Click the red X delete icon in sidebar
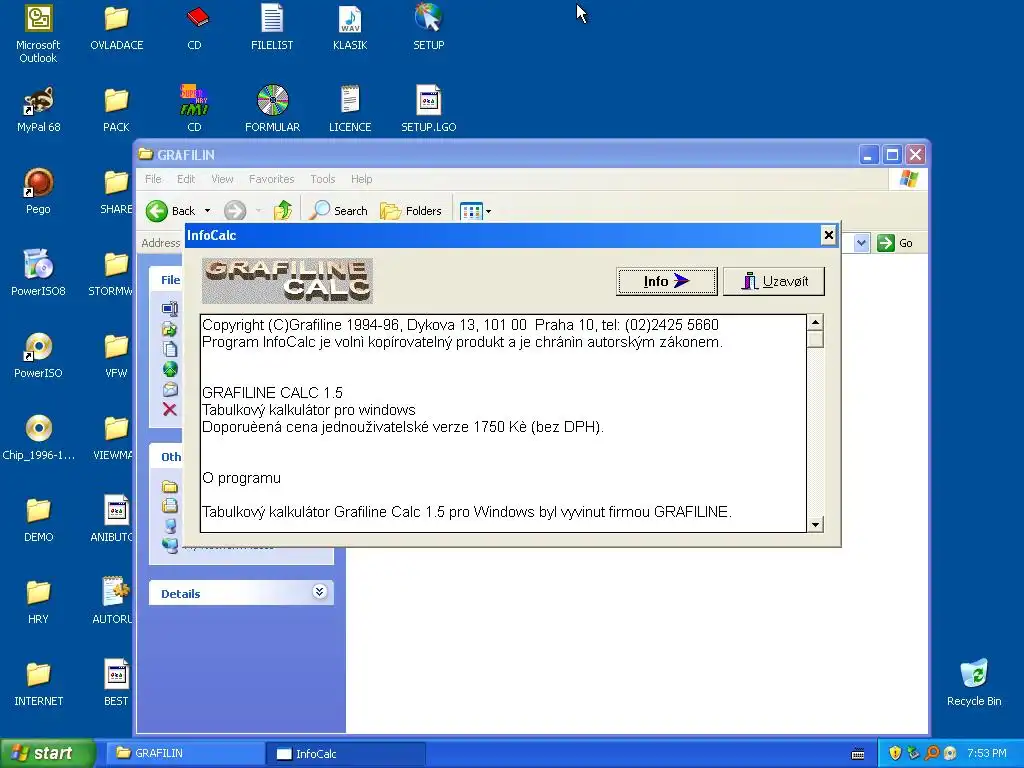Image resolution: width=1024 pixels, height=768 pixels. [170, 409]
